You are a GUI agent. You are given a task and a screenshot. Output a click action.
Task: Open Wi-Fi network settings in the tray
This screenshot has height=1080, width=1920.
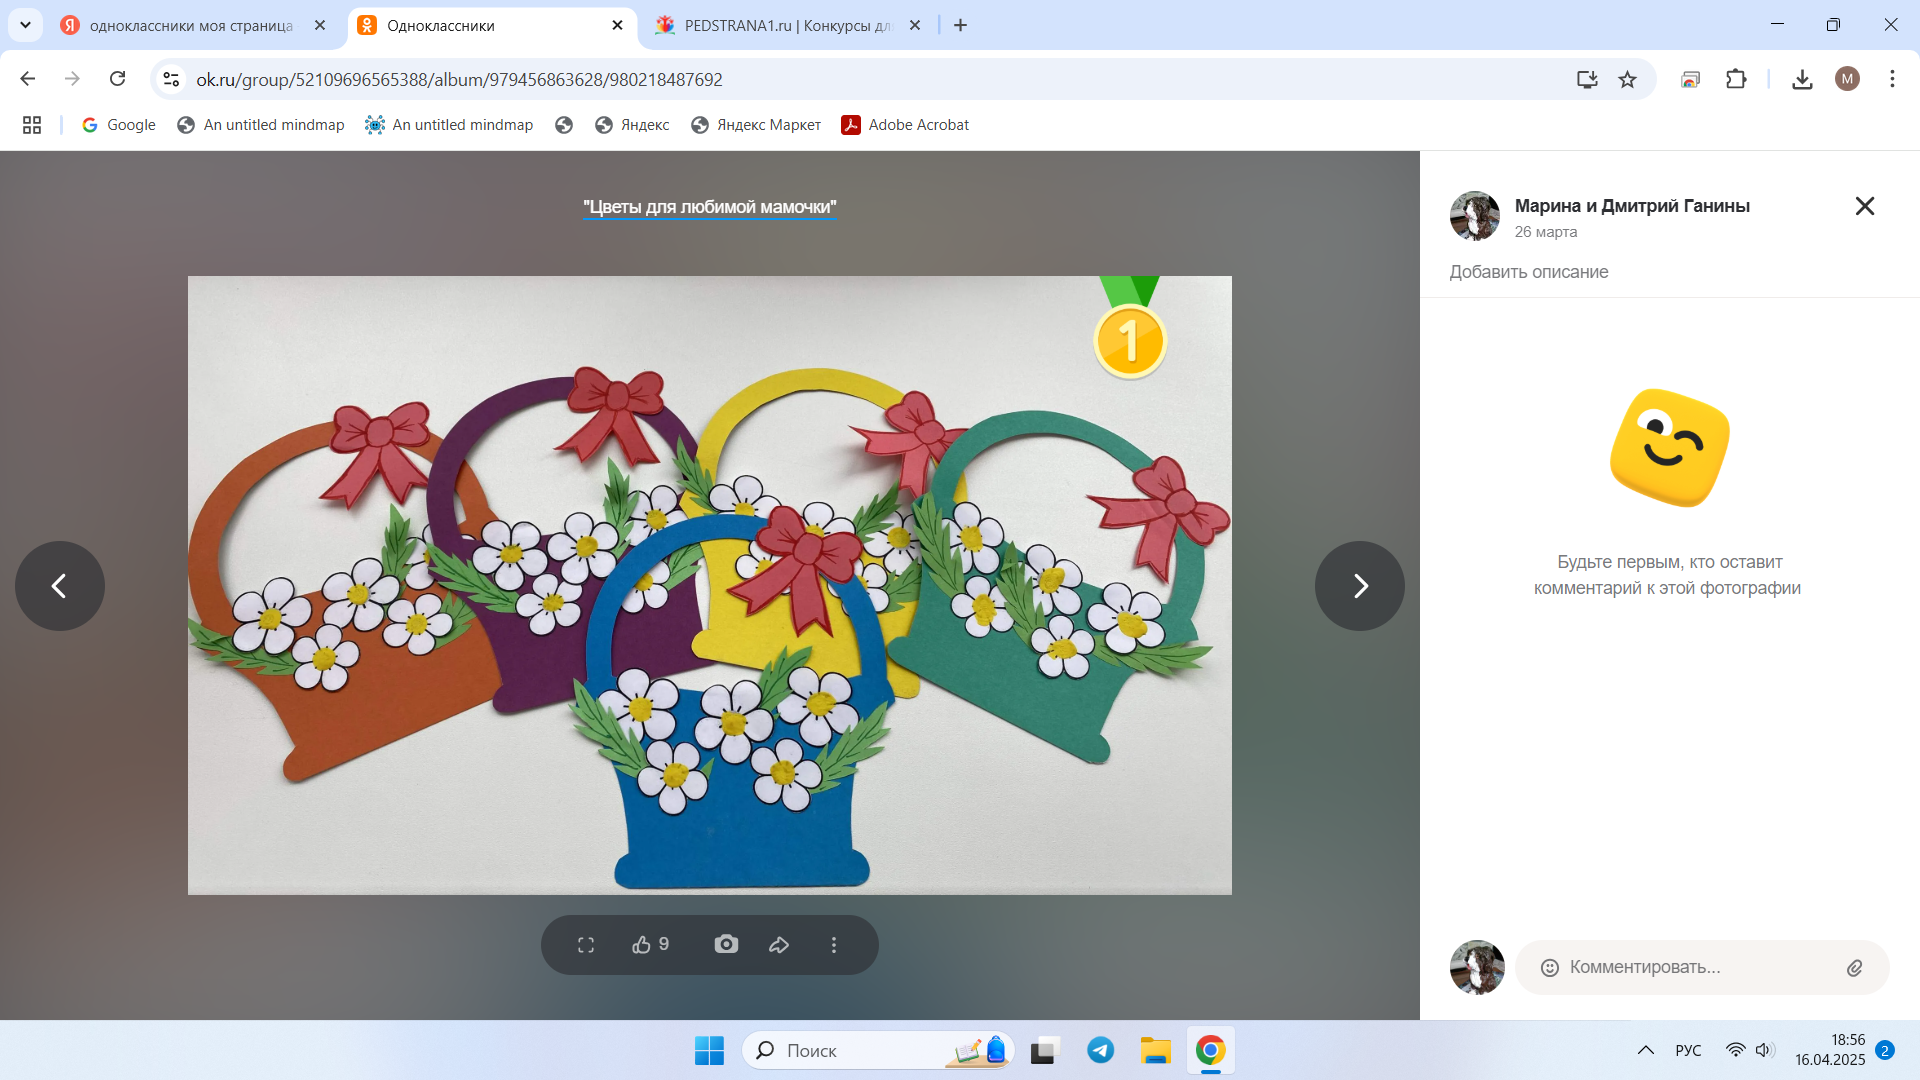[x=1736, y=1050]
